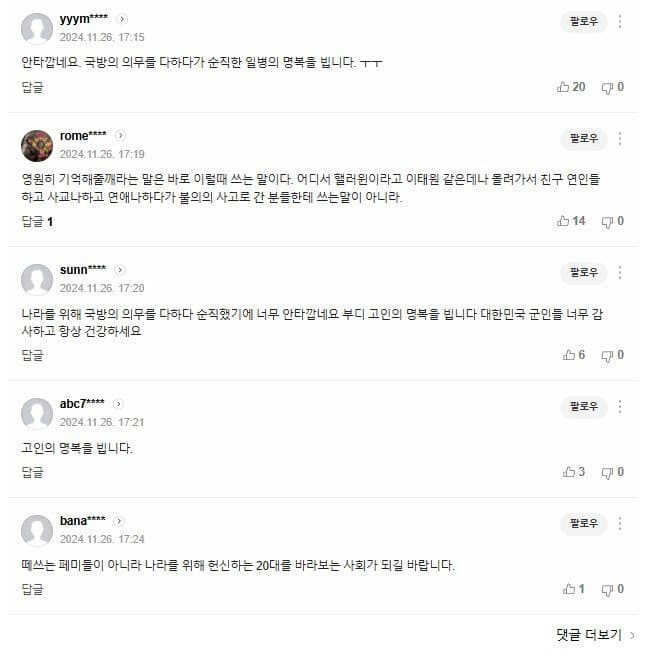Toggle 팔로우 for user sunn****
651x664 pixels.
point(583,272)
